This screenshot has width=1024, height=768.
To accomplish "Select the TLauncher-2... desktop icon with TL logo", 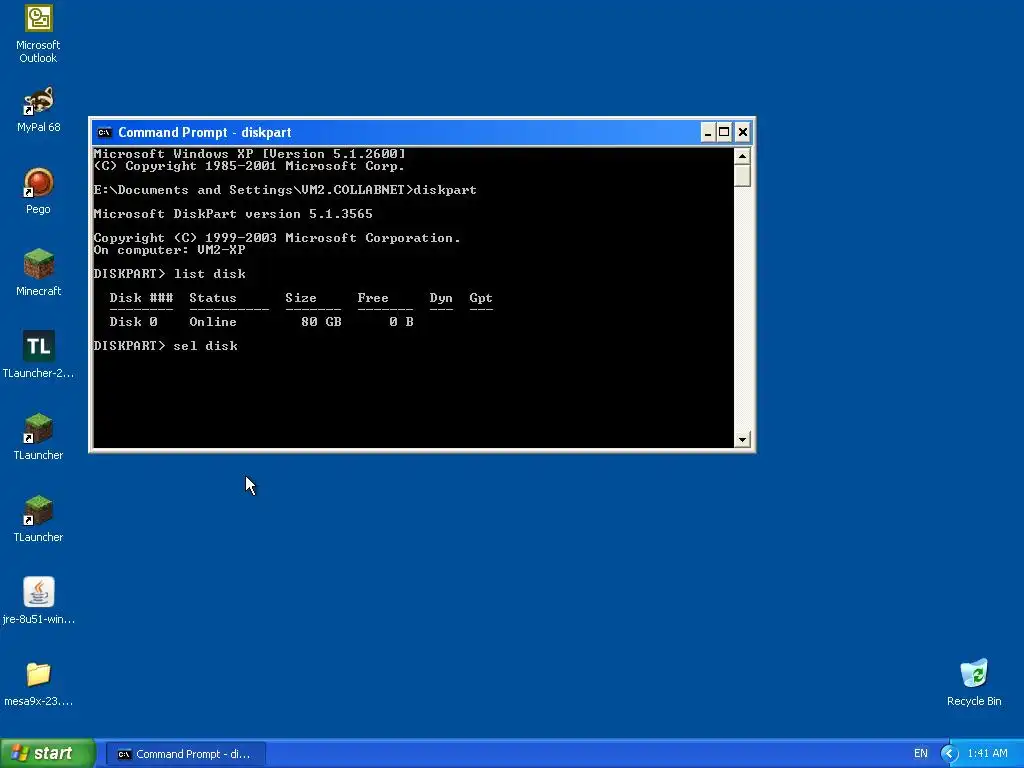I will pyautogui.click(x=39, y=355).
